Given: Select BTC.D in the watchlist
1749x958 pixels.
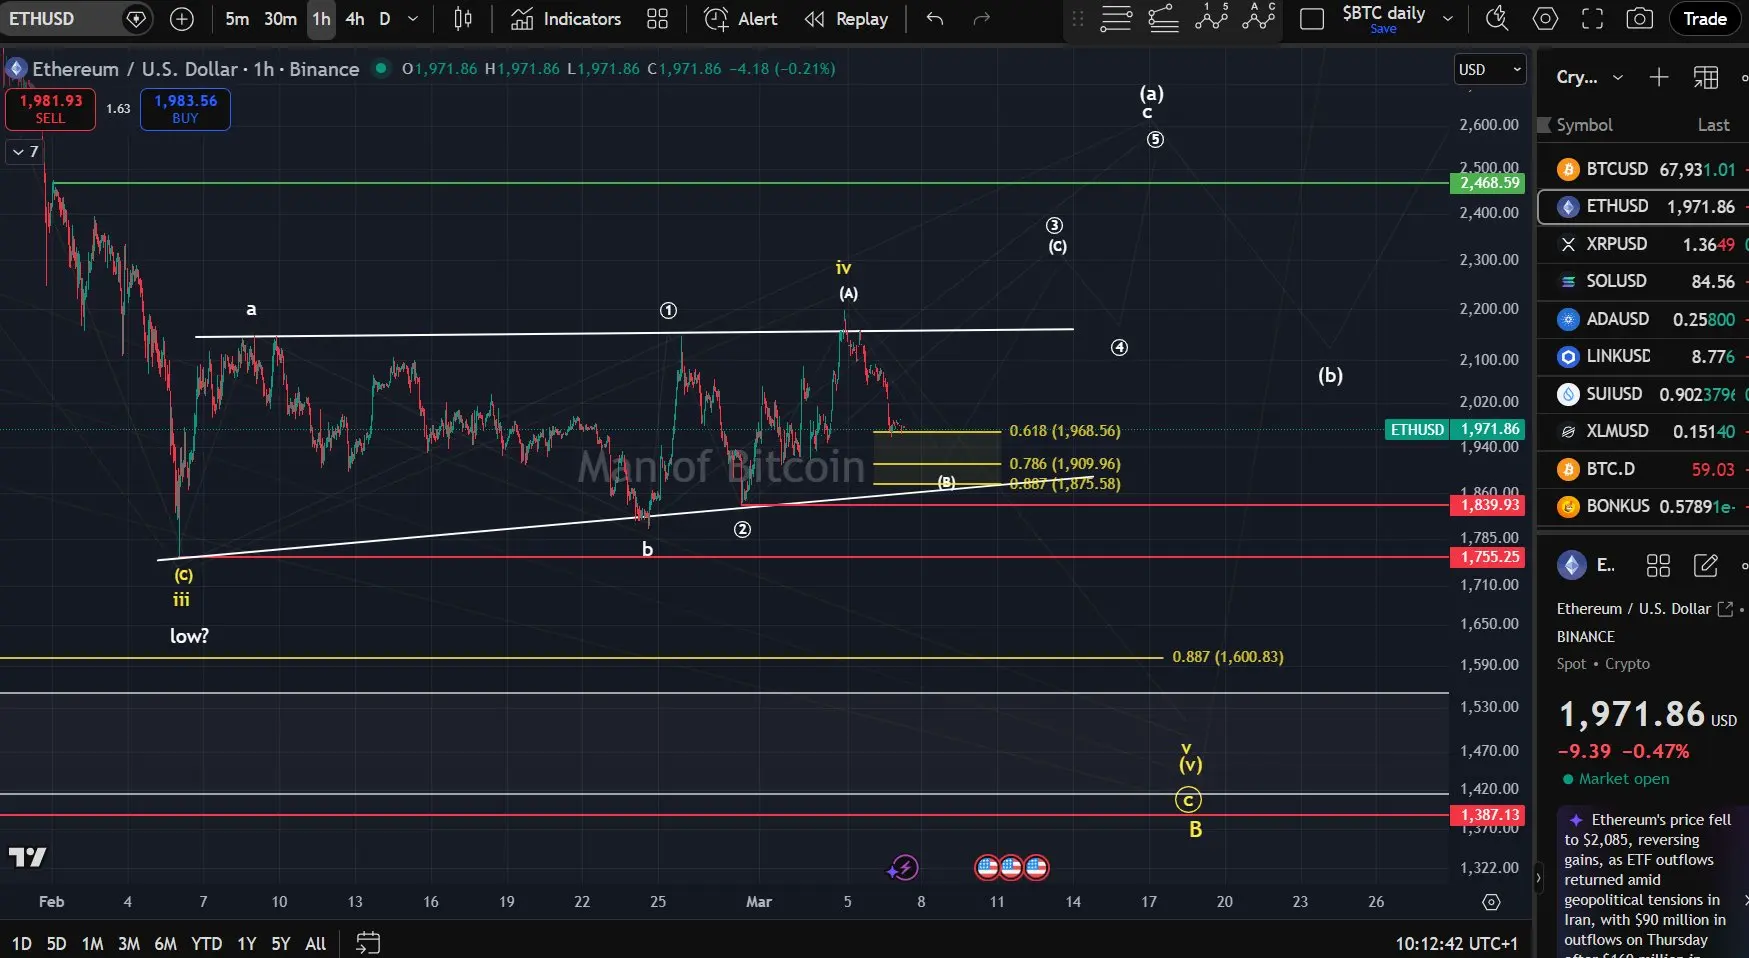Looking at the screenshot, I should click(1643, 469).
